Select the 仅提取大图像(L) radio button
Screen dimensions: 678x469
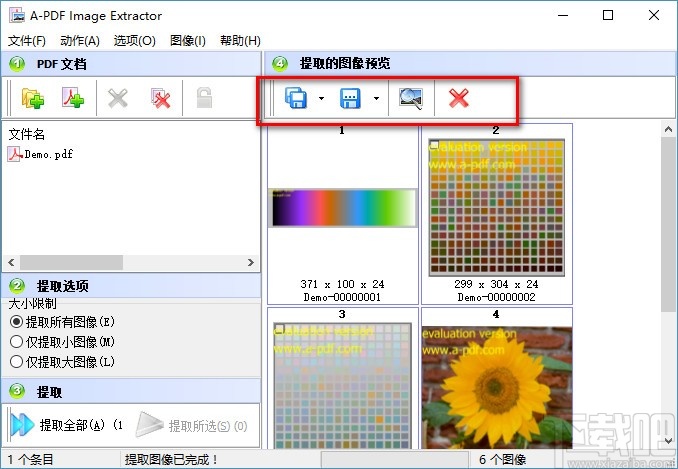pyautogui.click(x=16, y=361)
